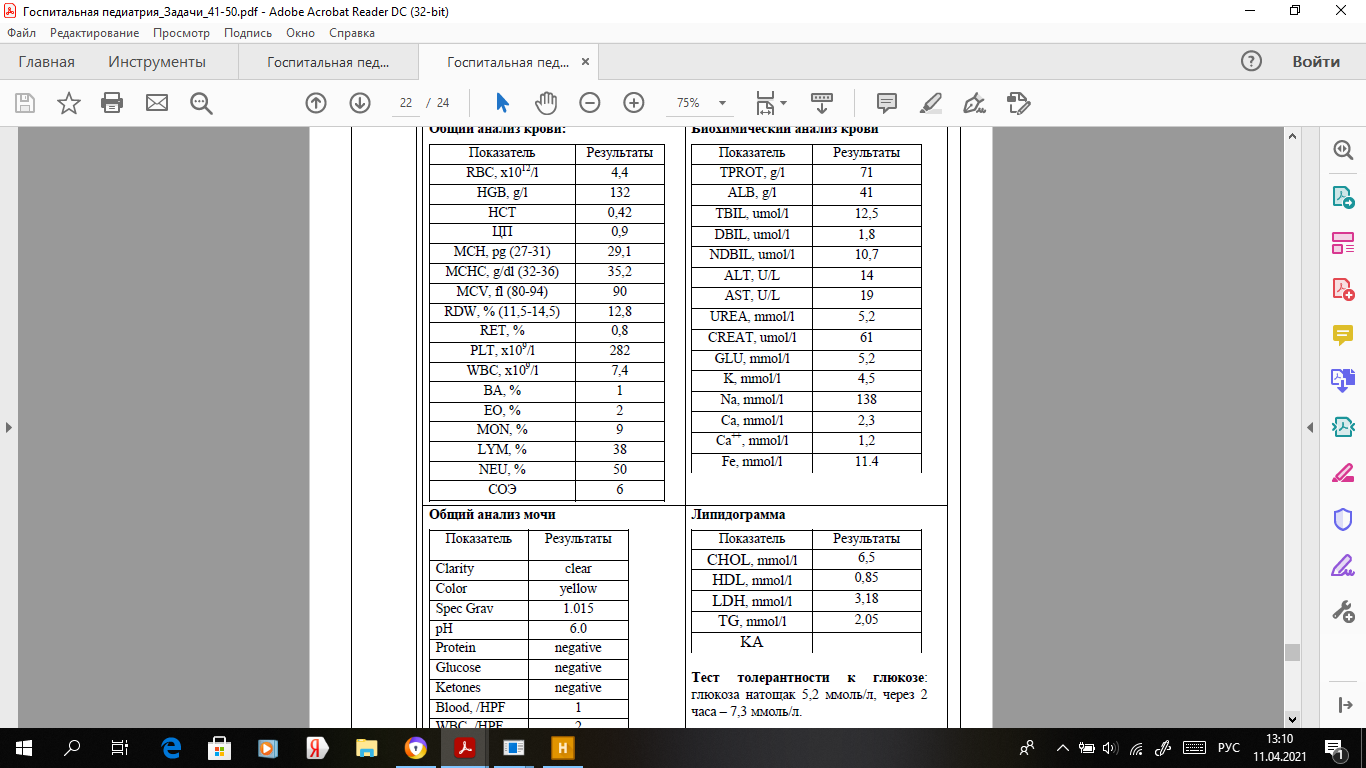The width and height of the screenshot is (1366, 768).
Task: Switch input language РУС indicator
Action: point(1228,747)
